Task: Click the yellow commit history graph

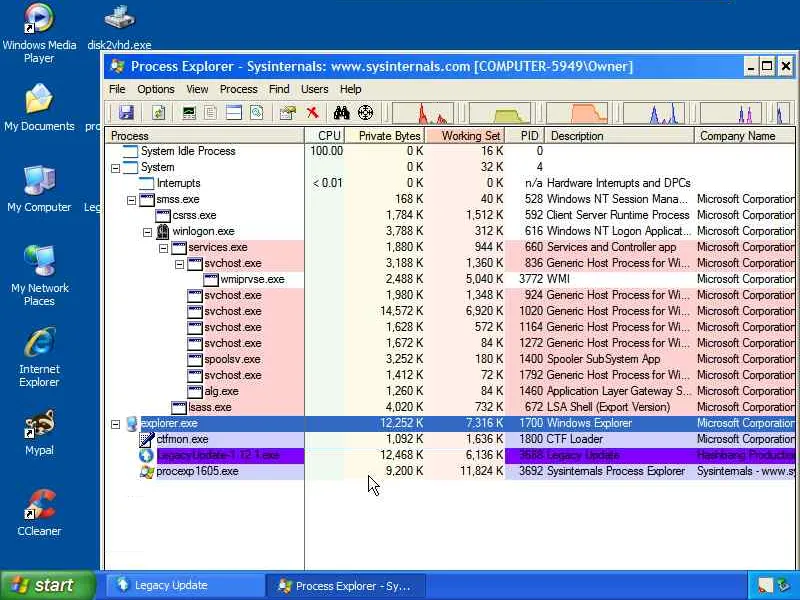Action: point(499,113)
